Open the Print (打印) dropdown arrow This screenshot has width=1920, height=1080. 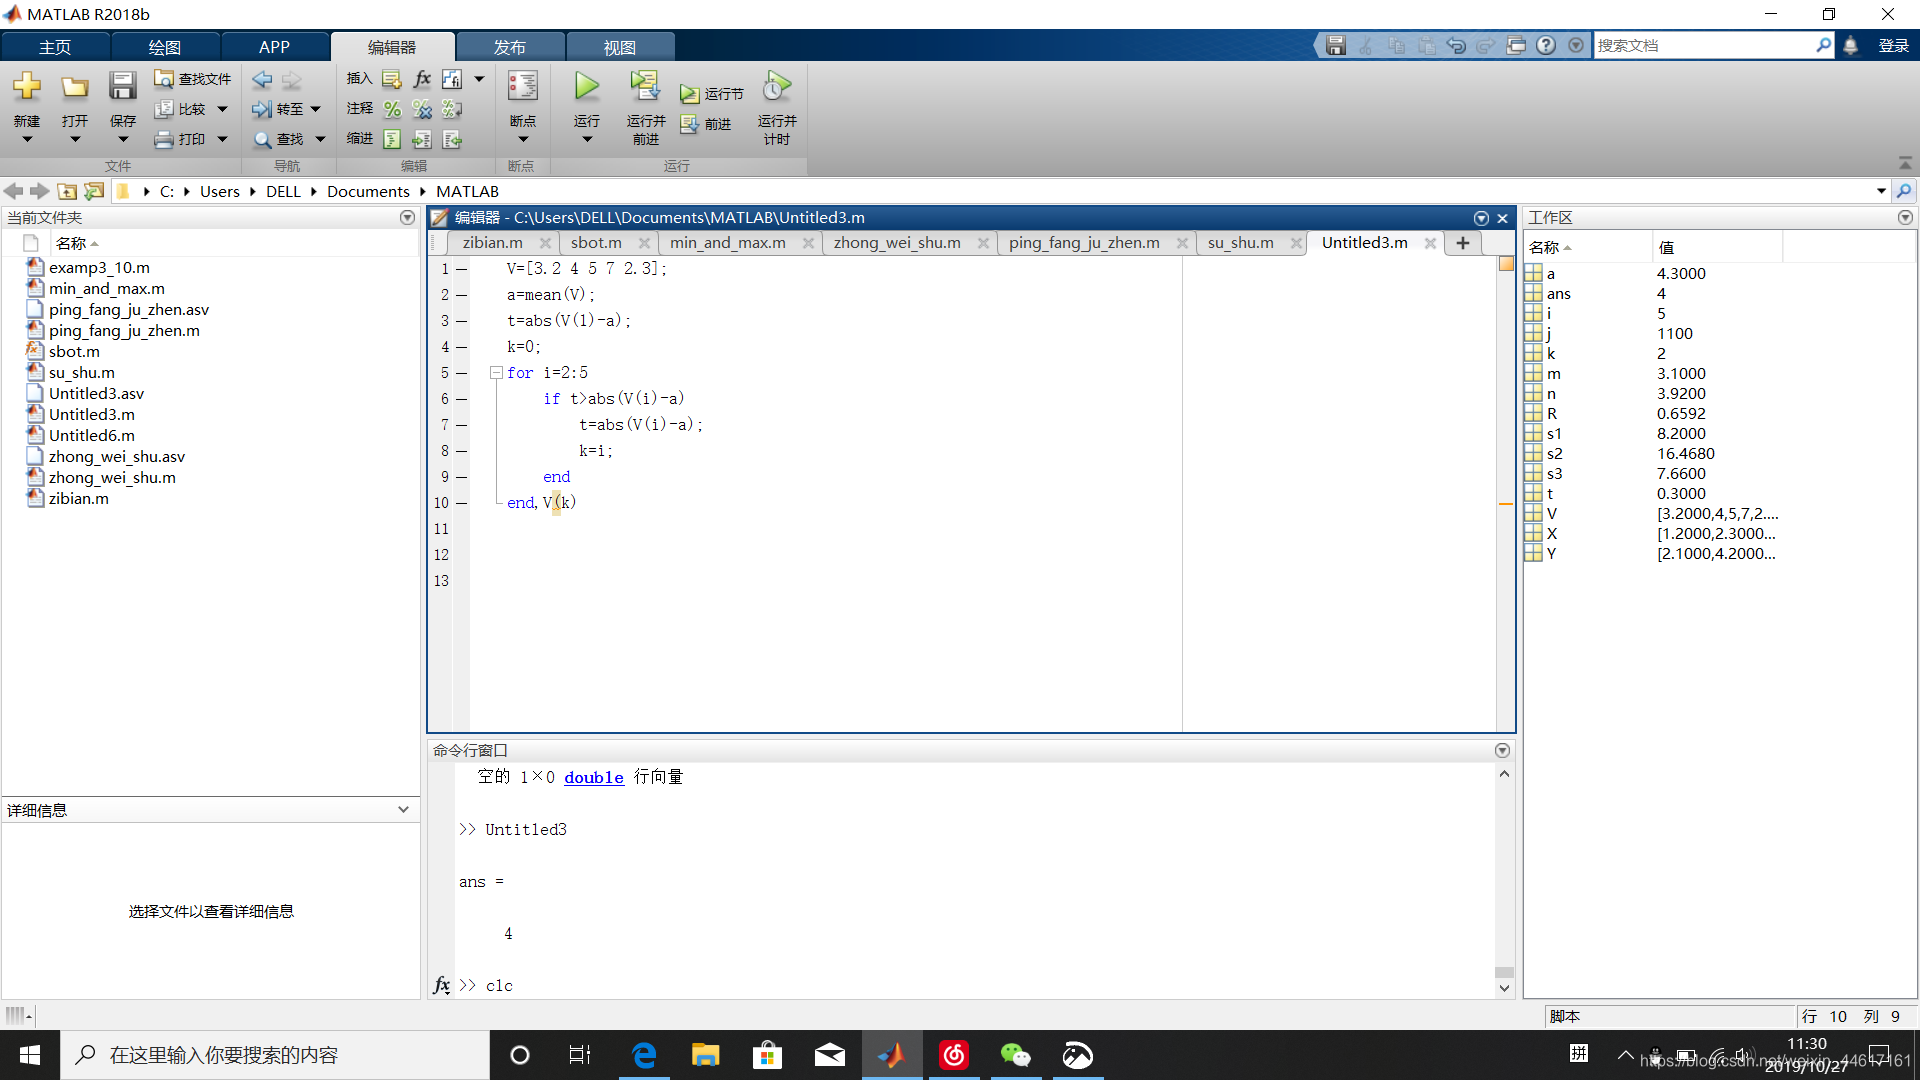(222, 139)
